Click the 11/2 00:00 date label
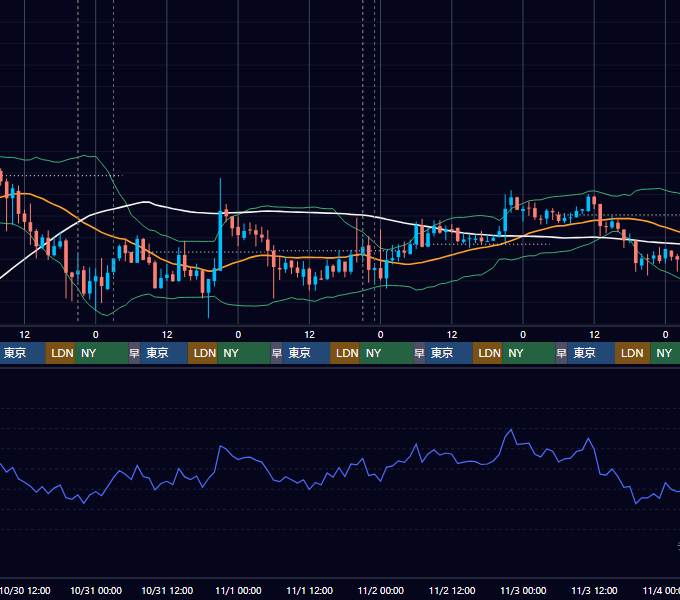The width and height of the screenshot is (680, 600). (x=380, y=590)
